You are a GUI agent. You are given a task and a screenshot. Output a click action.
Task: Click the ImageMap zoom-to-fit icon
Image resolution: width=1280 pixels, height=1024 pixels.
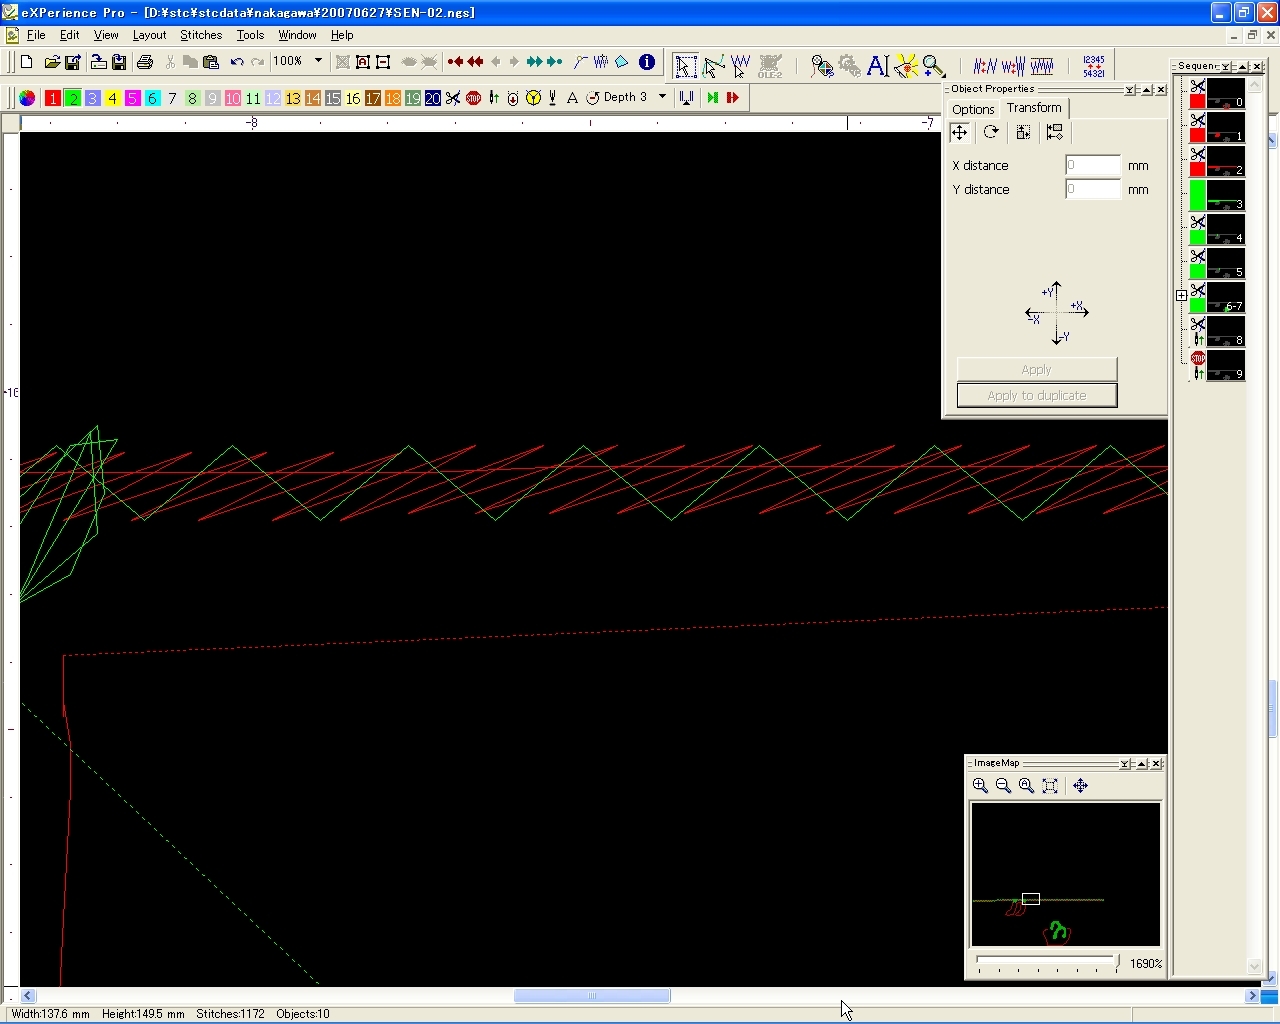pyautogui.click(x=1050, y=786)
